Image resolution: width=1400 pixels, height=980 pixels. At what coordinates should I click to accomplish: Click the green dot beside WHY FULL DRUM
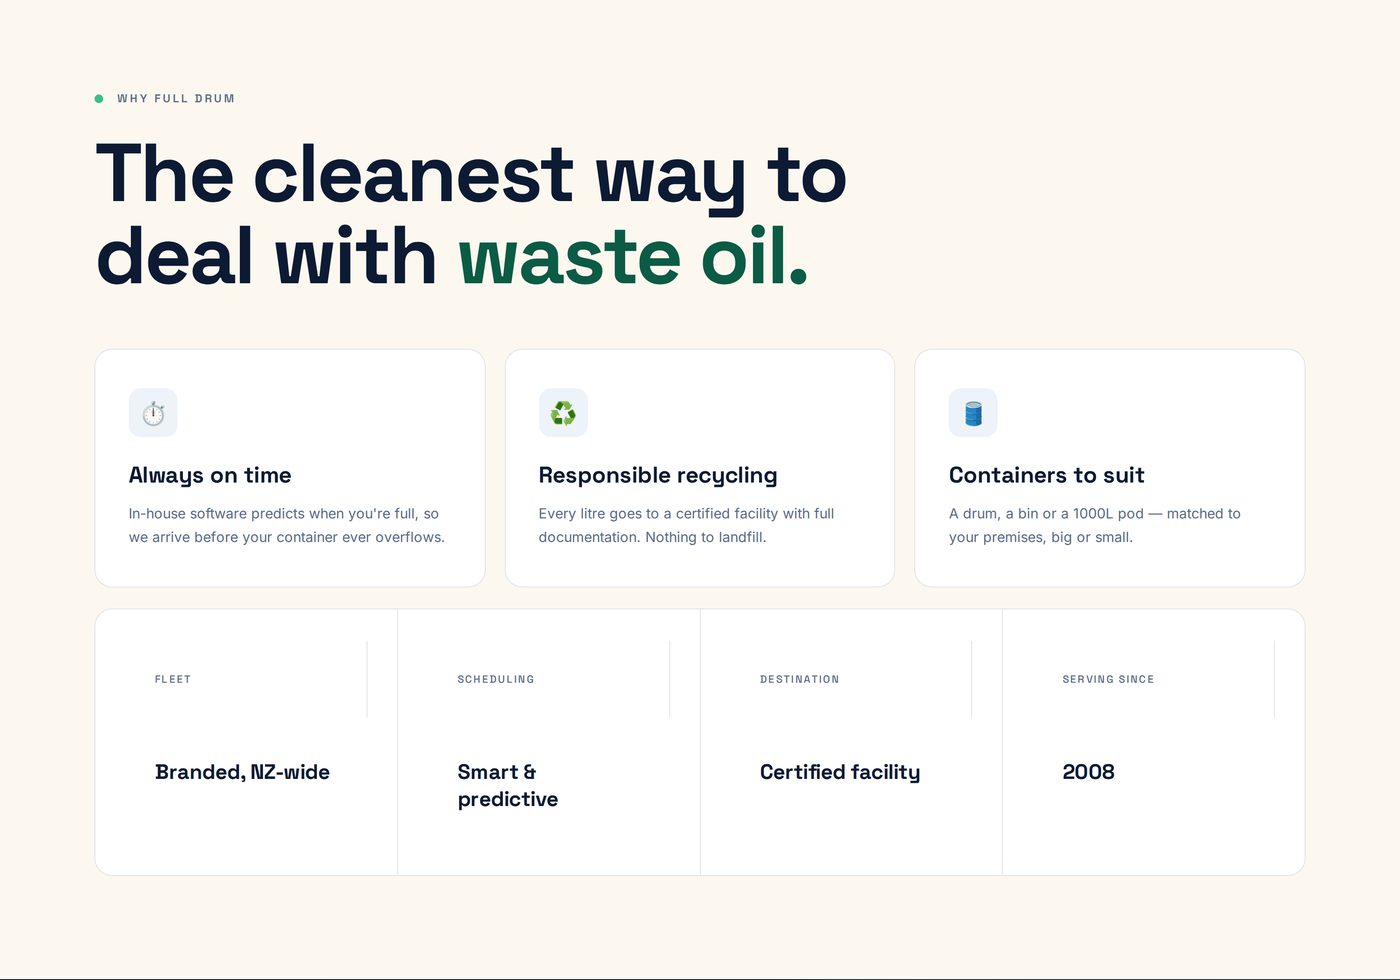tap(99, 99)
